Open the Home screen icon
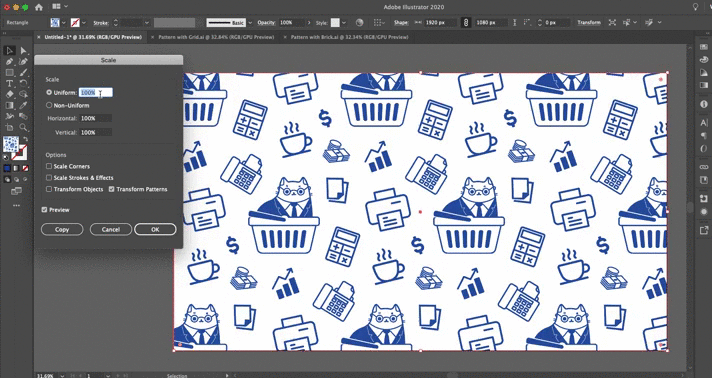Screen dimensions: 712x378 click(39, 7)
